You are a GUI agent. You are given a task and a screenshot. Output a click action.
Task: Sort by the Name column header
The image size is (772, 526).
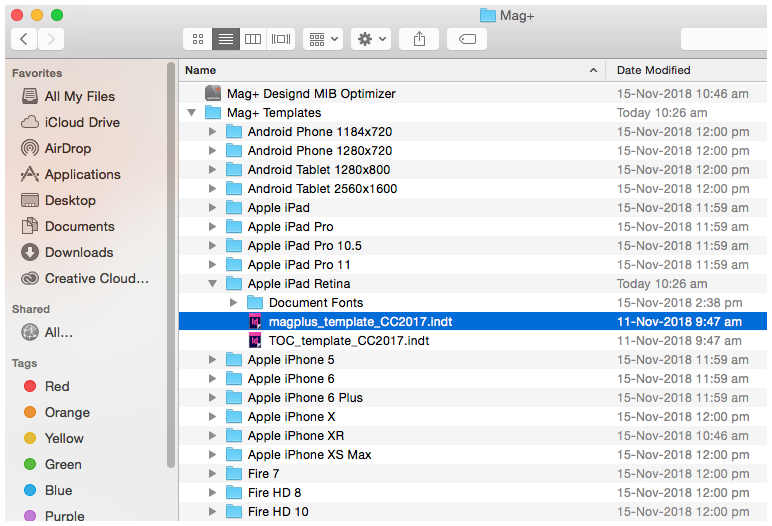pos(392,70)
